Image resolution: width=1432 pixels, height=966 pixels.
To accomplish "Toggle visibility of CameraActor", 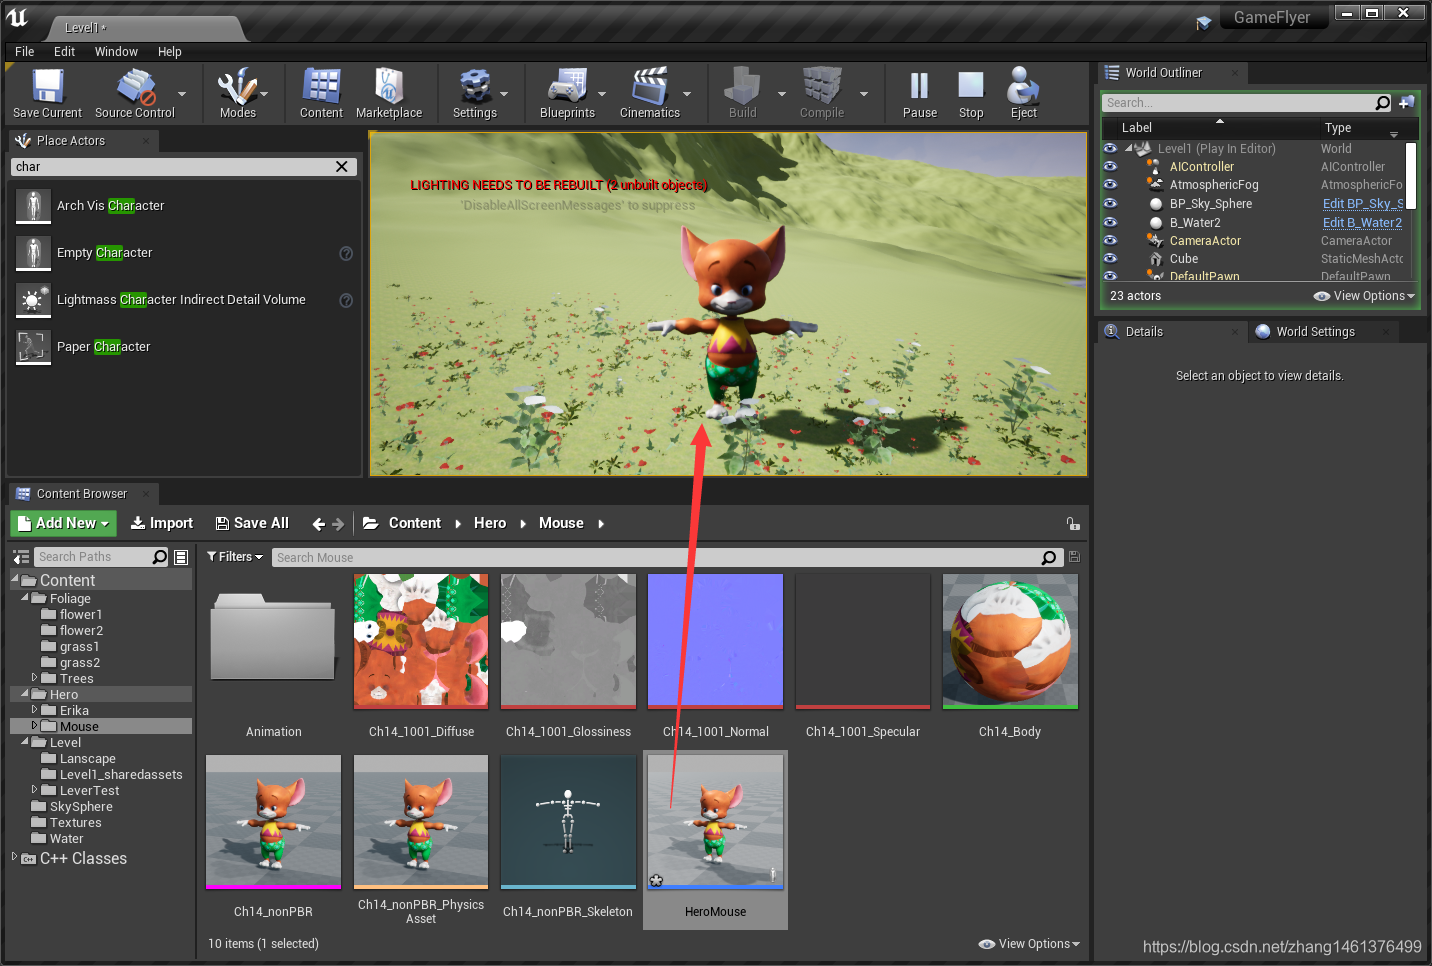I will (1110, 241).
